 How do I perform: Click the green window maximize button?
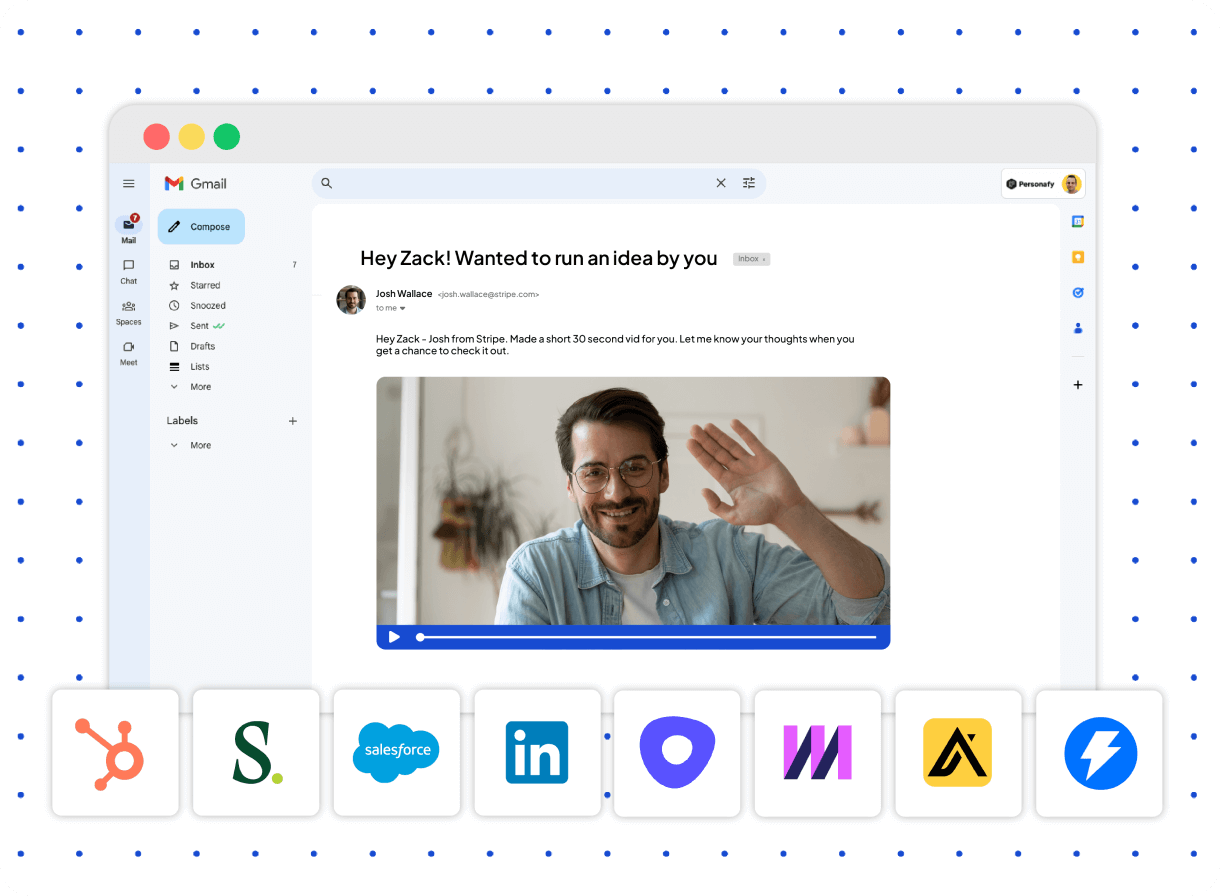coord(227,136)
